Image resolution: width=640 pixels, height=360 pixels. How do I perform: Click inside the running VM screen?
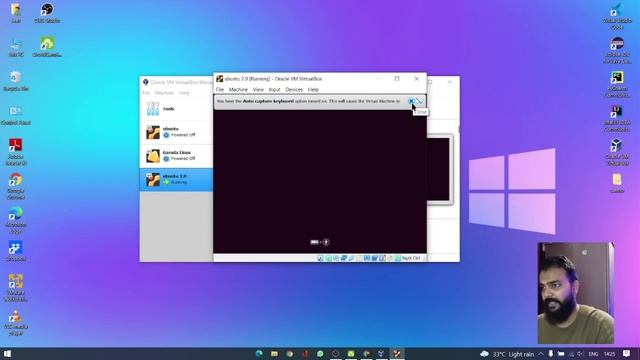[x=320, y=181]
